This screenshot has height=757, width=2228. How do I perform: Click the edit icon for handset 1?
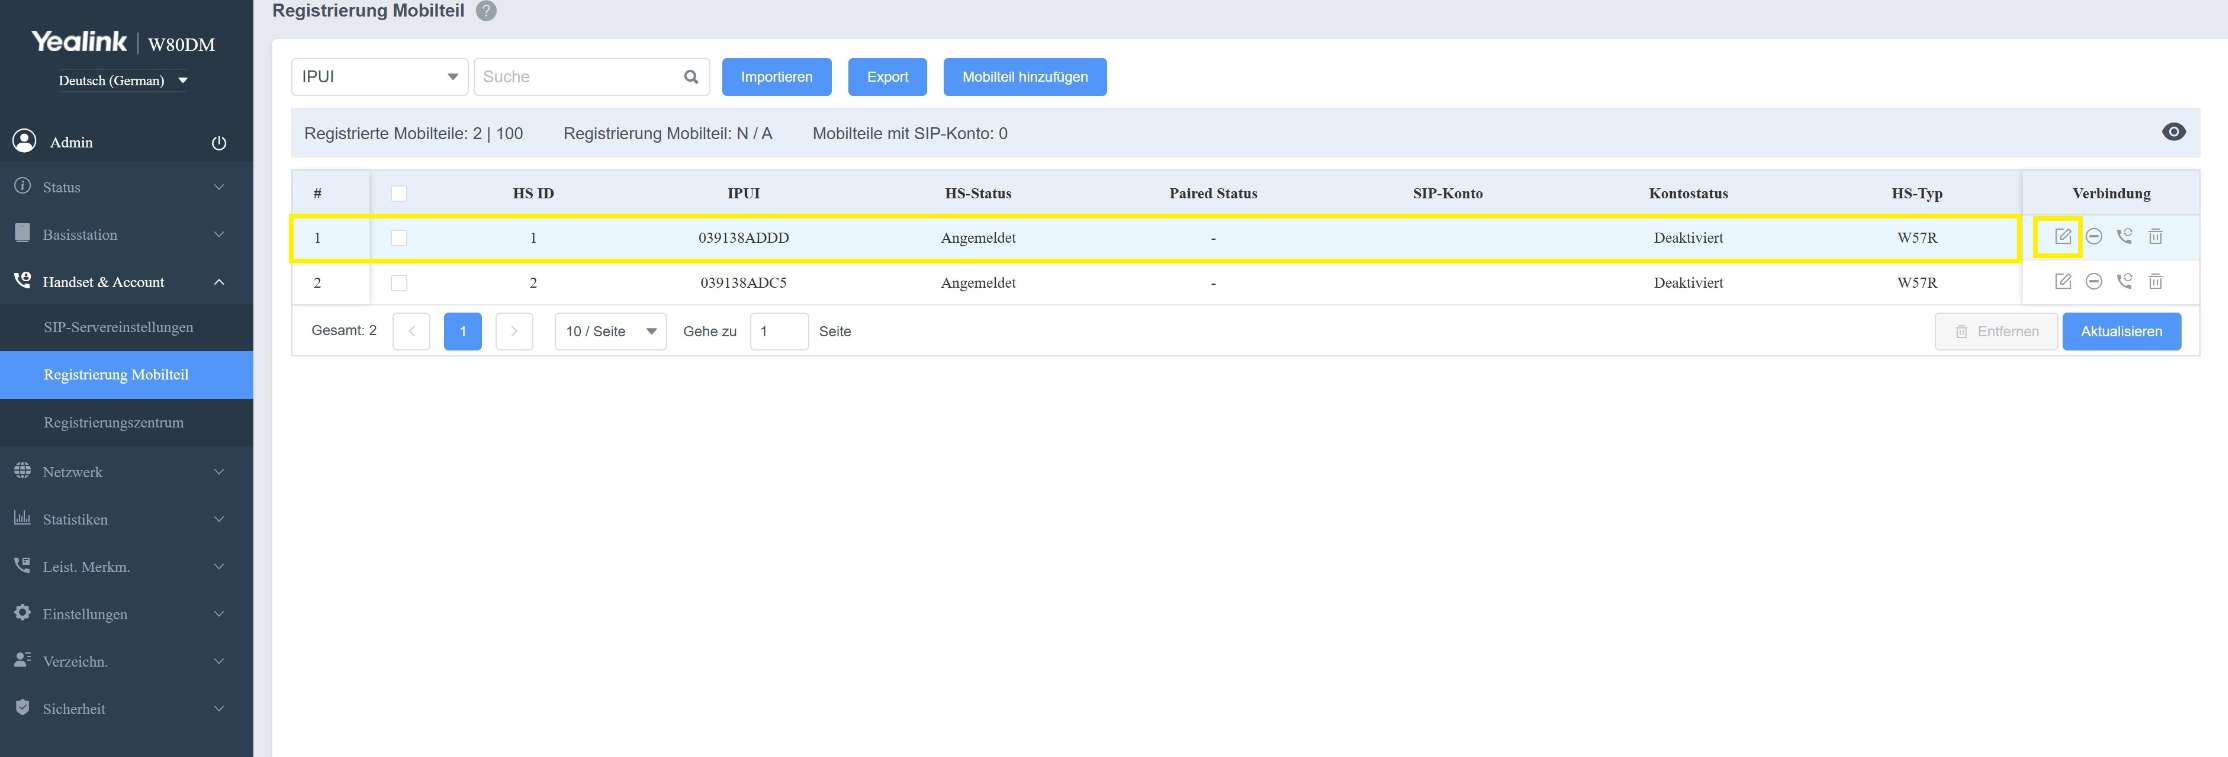coord(2062,237)
